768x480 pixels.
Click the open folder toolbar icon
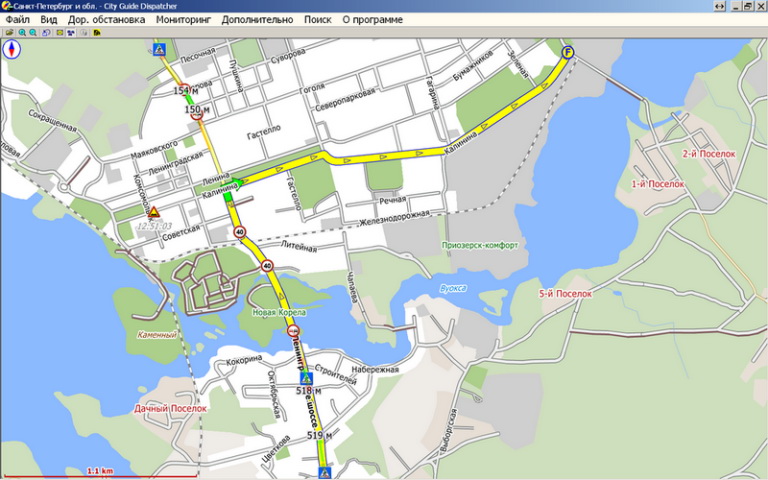click(9, 32)
